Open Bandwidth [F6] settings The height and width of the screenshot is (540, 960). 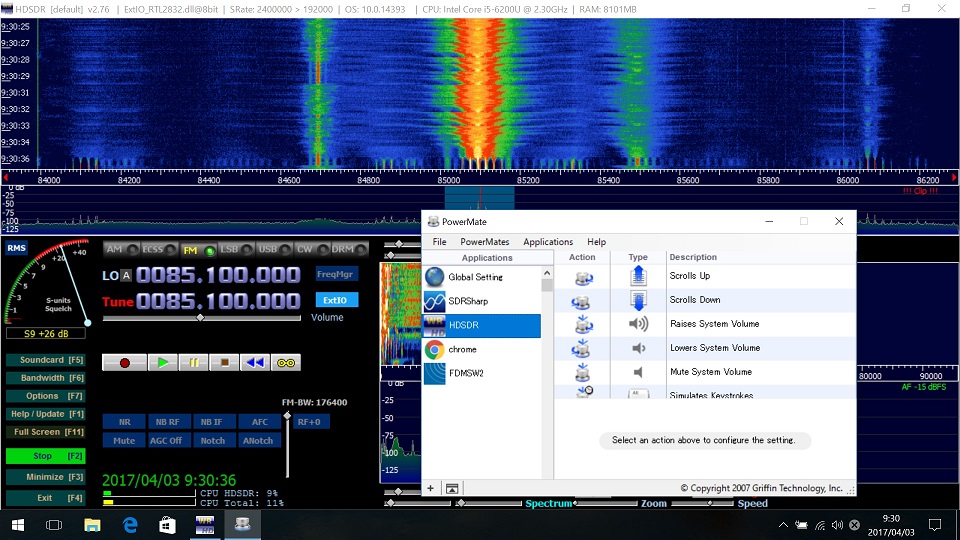pyautogui.click(x=46, y=378)
